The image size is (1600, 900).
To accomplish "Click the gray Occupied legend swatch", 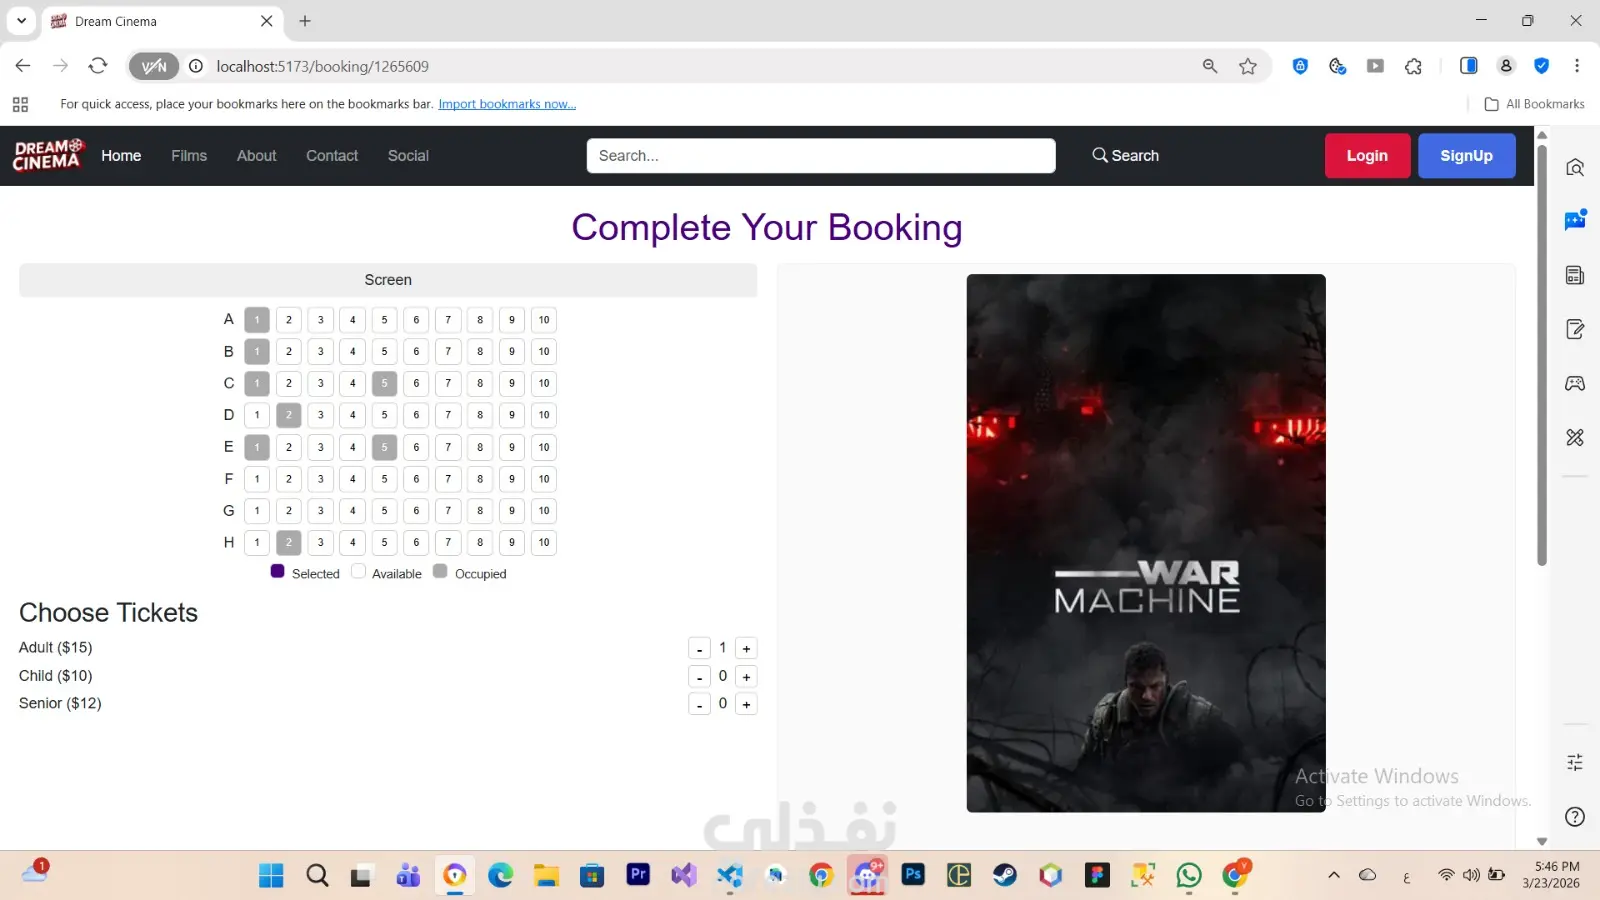I will 440,571.
